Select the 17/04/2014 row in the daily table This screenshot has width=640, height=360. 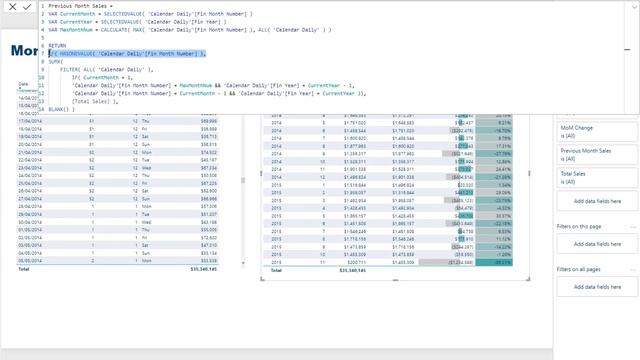[x=118, y=121]
